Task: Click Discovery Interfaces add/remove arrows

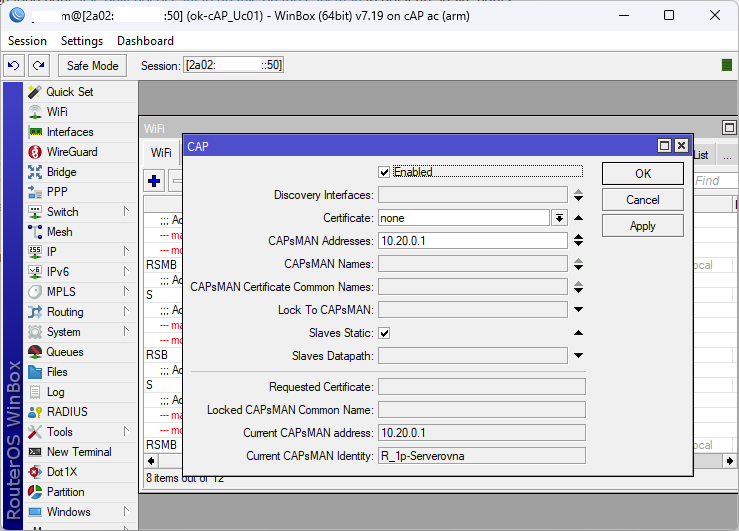Action: (578, 195)
